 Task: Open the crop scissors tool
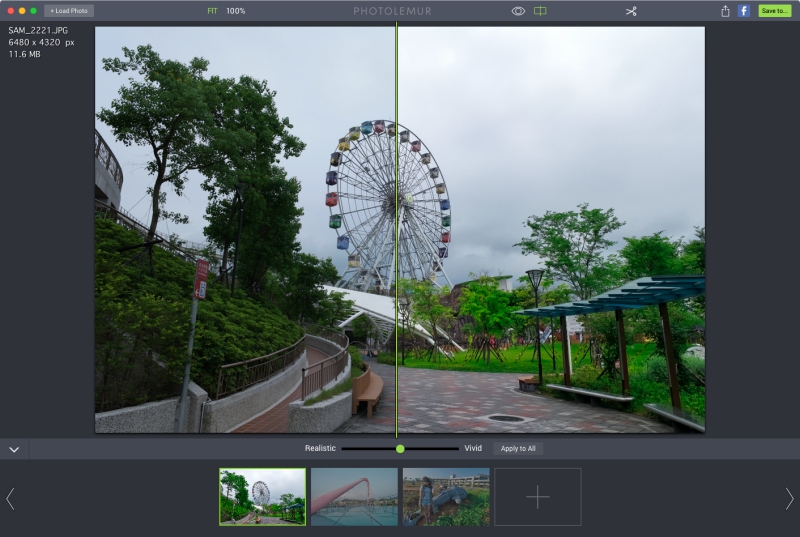[x=631, y=11]
